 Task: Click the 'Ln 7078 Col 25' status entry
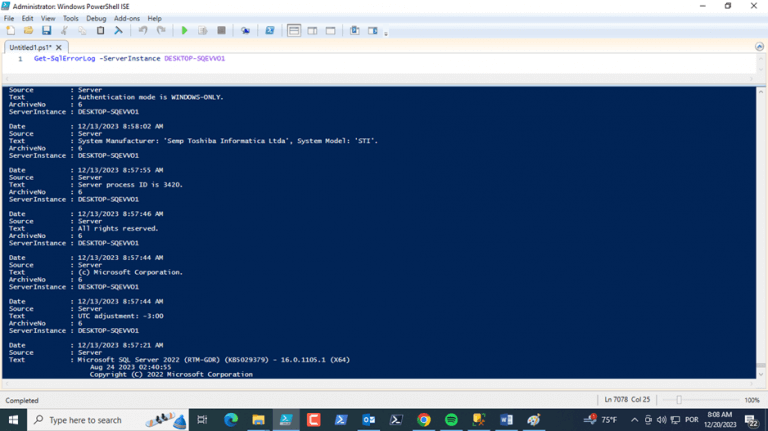coord(627,400)
